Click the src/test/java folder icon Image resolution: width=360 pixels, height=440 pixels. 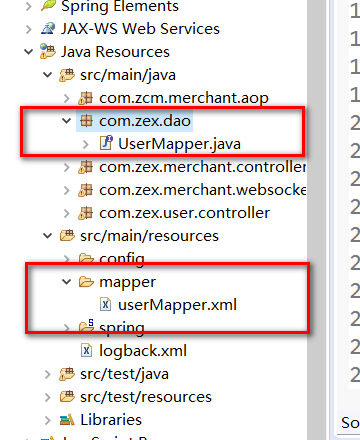tap(67, 374)
